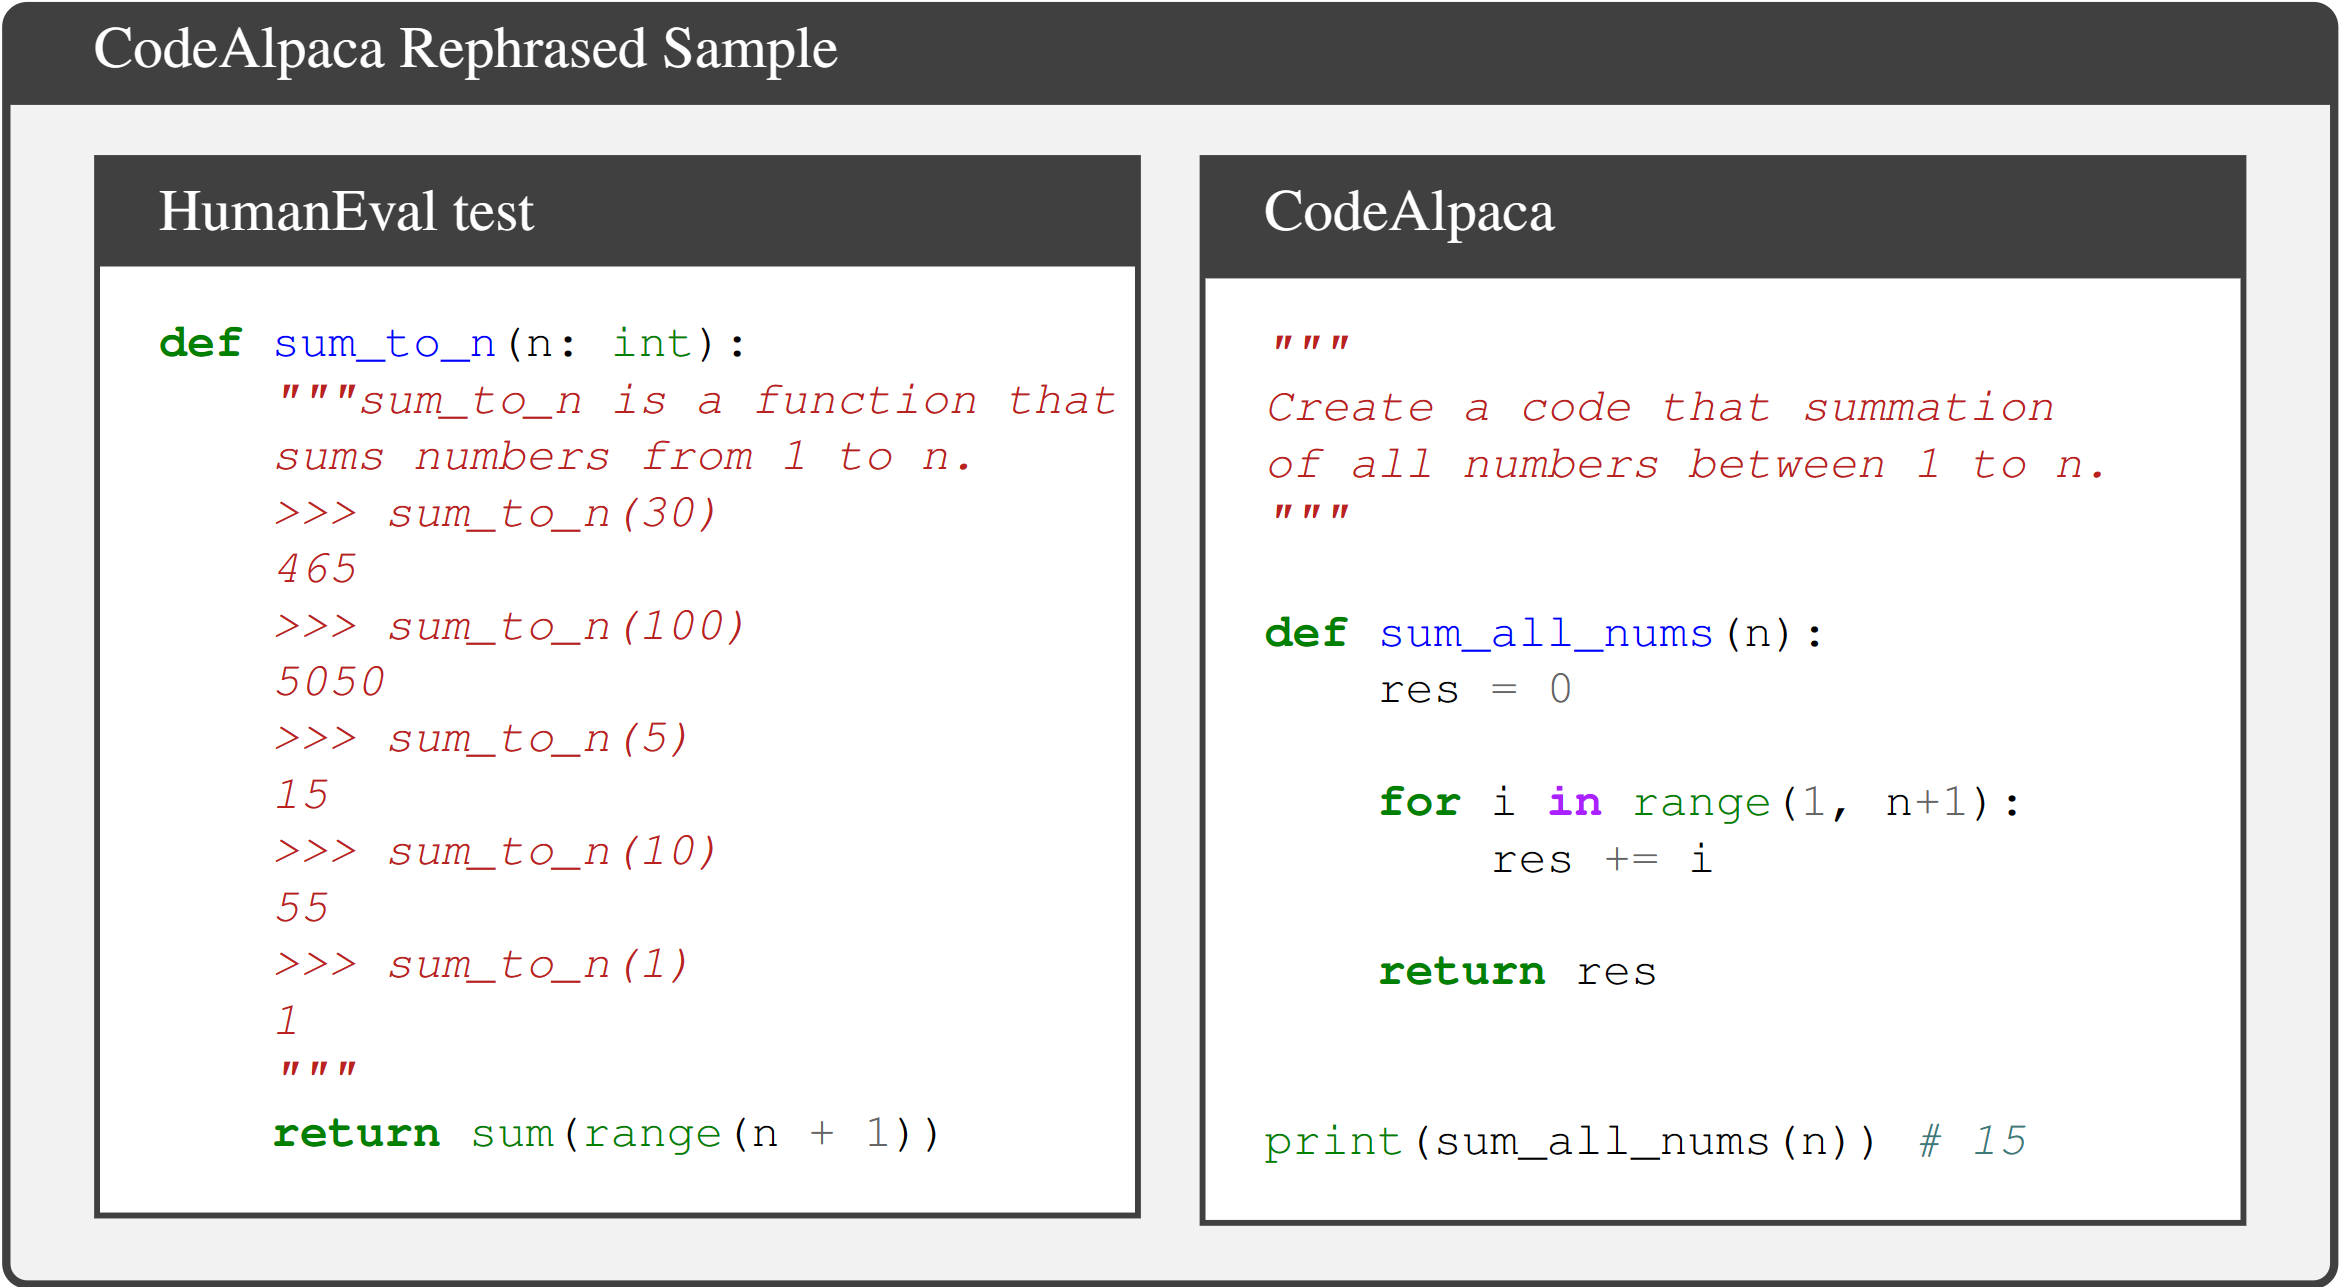Click the output value 5050
Screen dimensions: 2340x1287
click(330, 683)
